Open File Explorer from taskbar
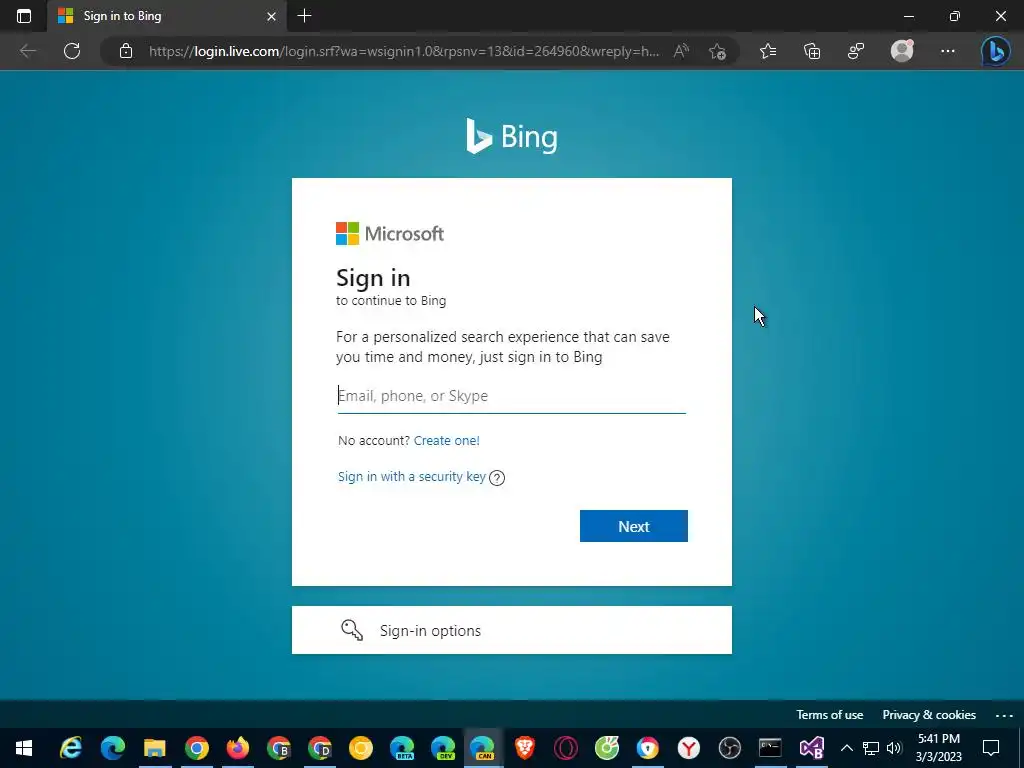Image resolution: width=1024 pixels, height=768 pixels. coord(155,748)
